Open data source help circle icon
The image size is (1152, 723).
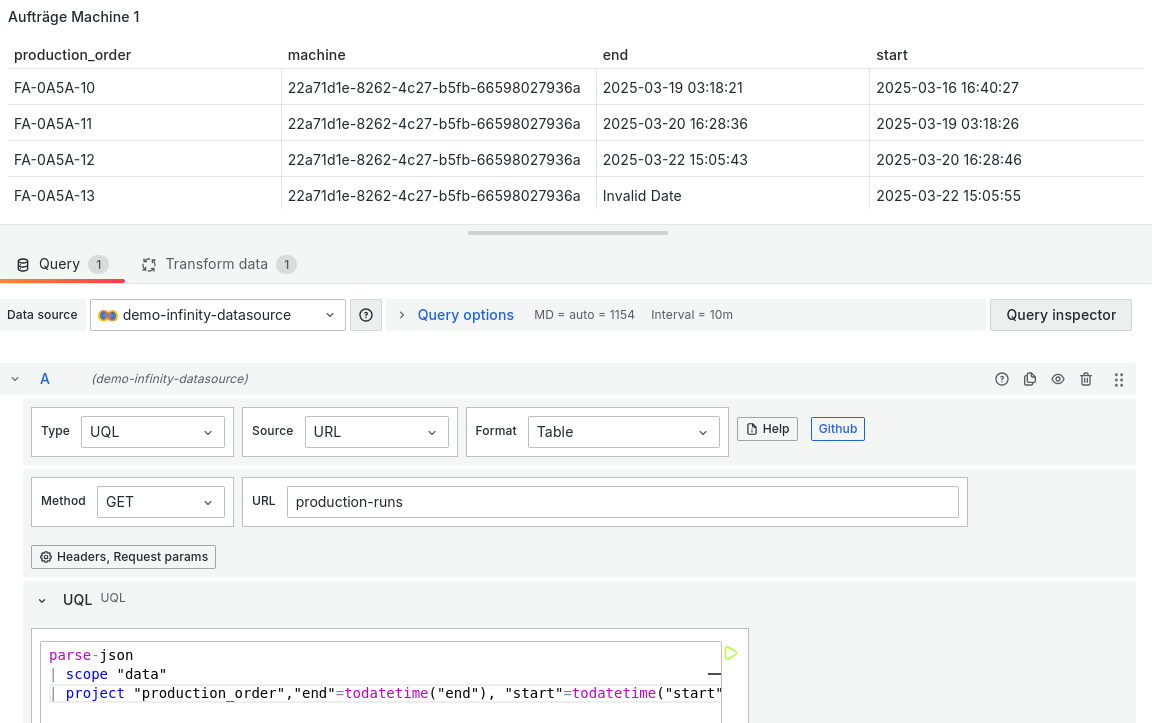[366, 315]
